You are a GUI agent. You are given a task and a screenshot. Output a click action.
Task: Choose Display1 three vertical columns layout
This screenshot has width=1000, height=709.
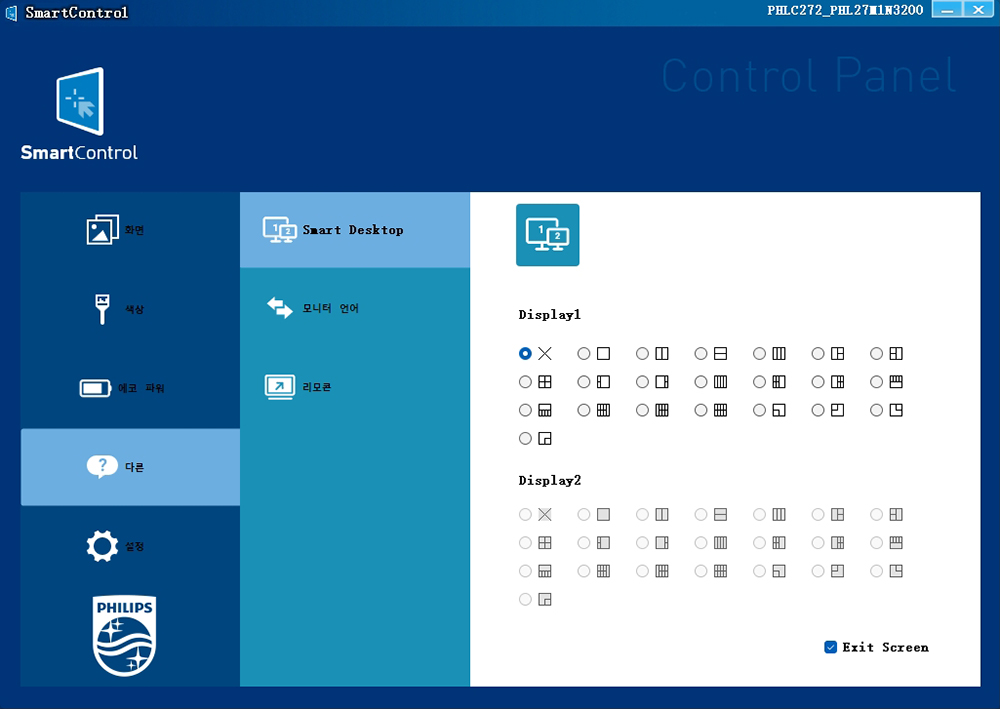(x=760, y=353)
